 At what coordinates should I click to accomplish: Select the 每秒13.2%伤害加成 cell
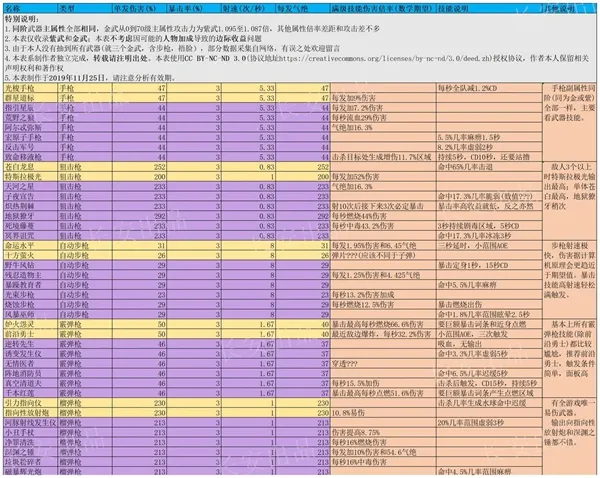(x=383, y=295)
